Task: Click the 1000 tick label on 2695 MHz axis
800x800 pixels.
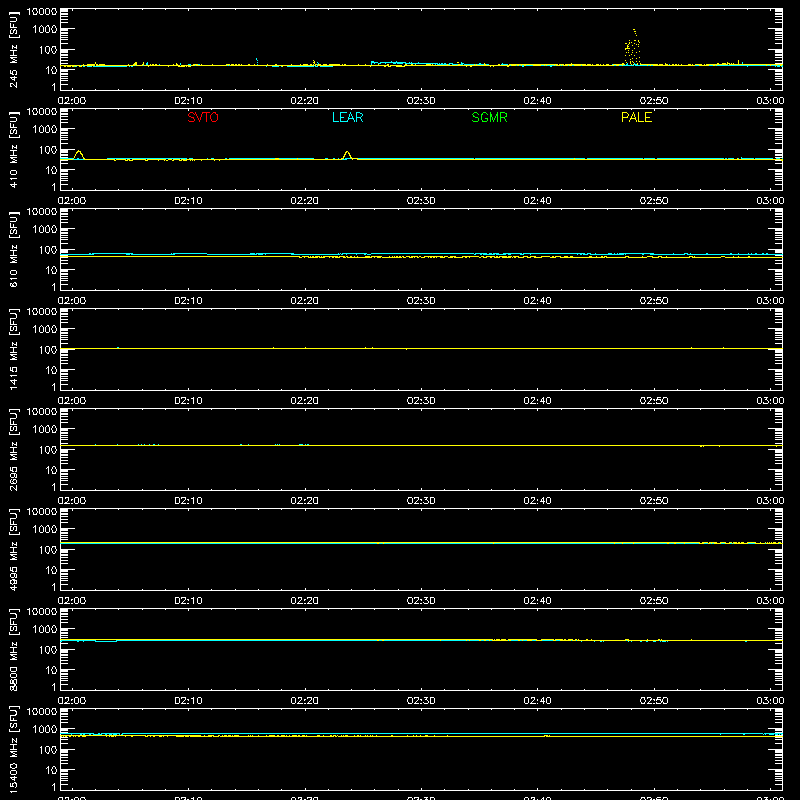Action: click(x=45, y=430)
